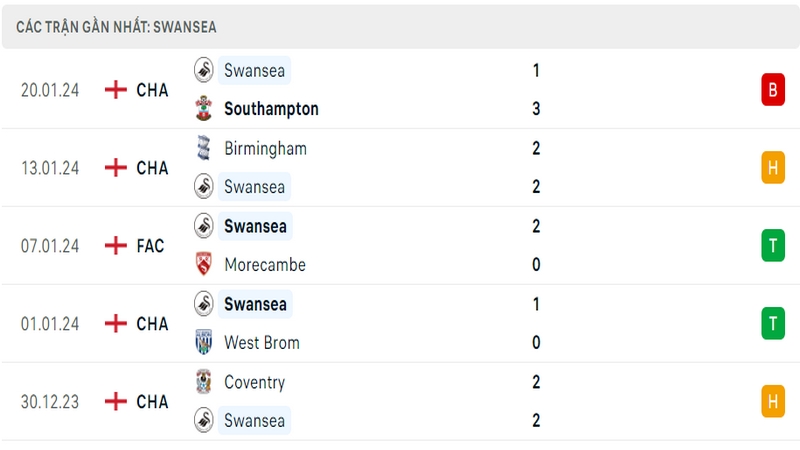800x450 pixels.
Task: Click the orange H badge for Birmingham match
Action: tap(773, 167)
